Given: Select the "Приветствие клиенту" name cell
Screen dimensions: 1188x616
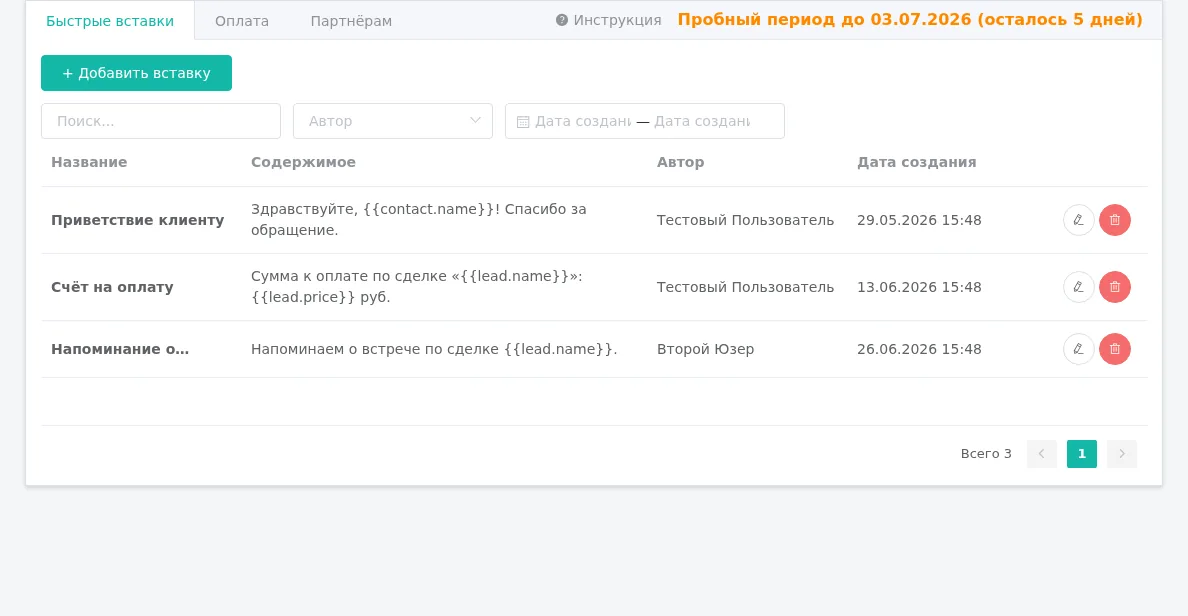Looking at the screenshot, I should 138,220.
